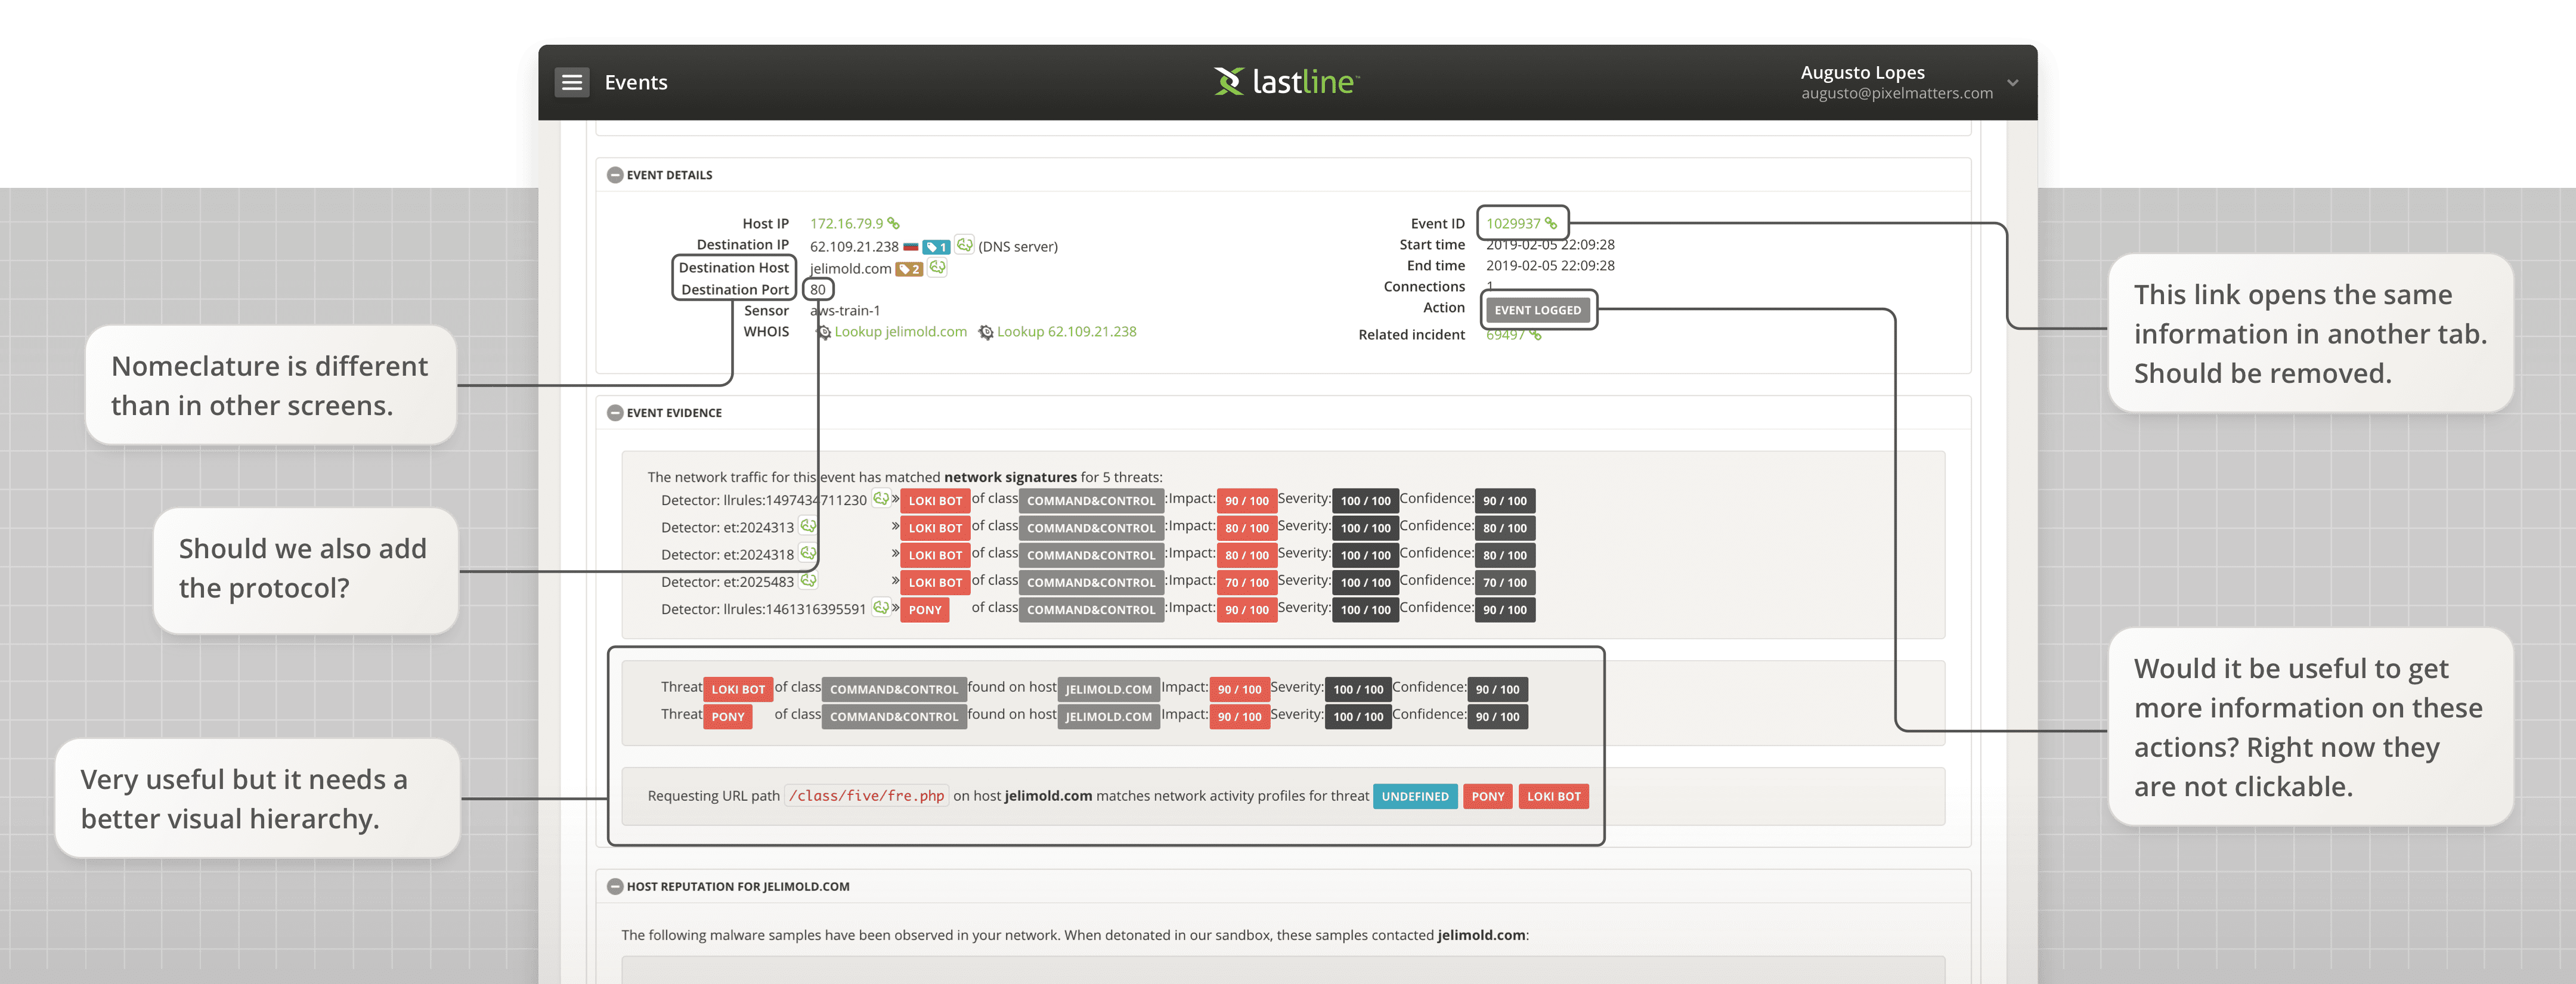Collapse the Event Details section
The image size is (2576, 984).
[615, 174]
